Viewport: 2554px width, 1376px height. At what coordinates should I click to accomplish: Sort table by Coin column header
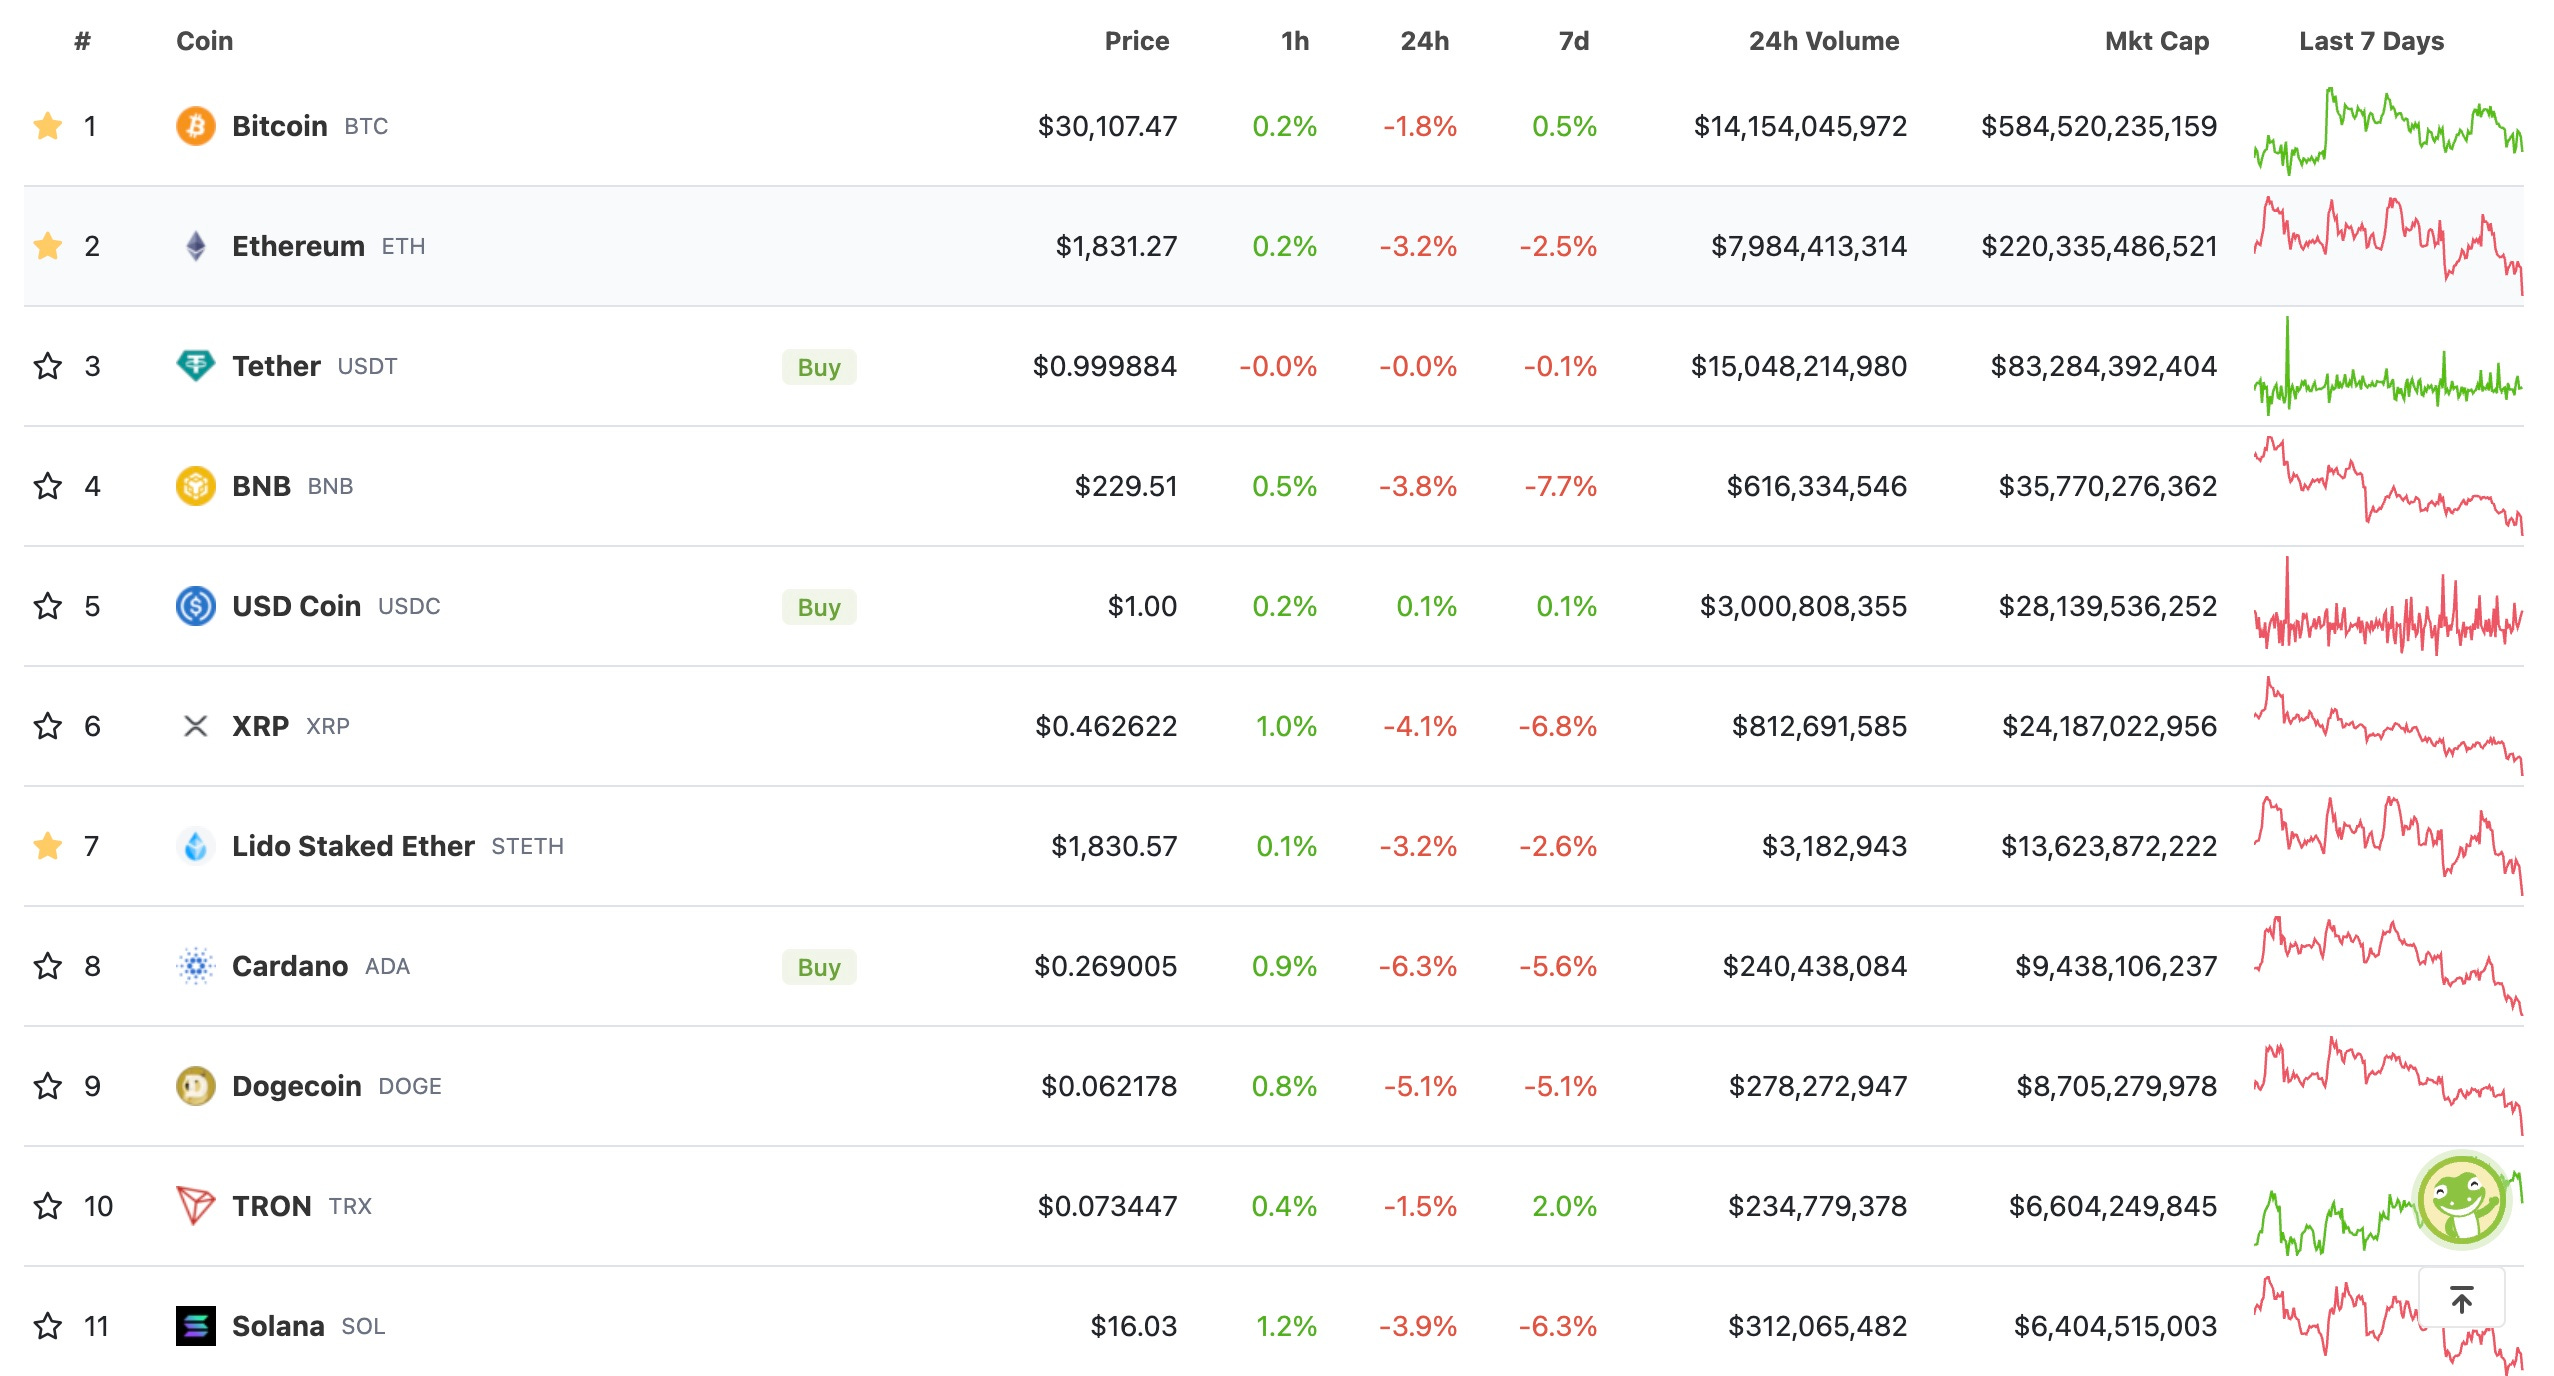[x=205, y=41]
